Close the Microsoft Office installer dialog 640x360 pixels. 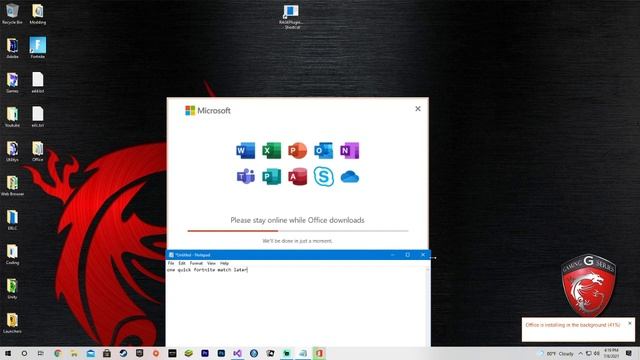pos(418,109)
